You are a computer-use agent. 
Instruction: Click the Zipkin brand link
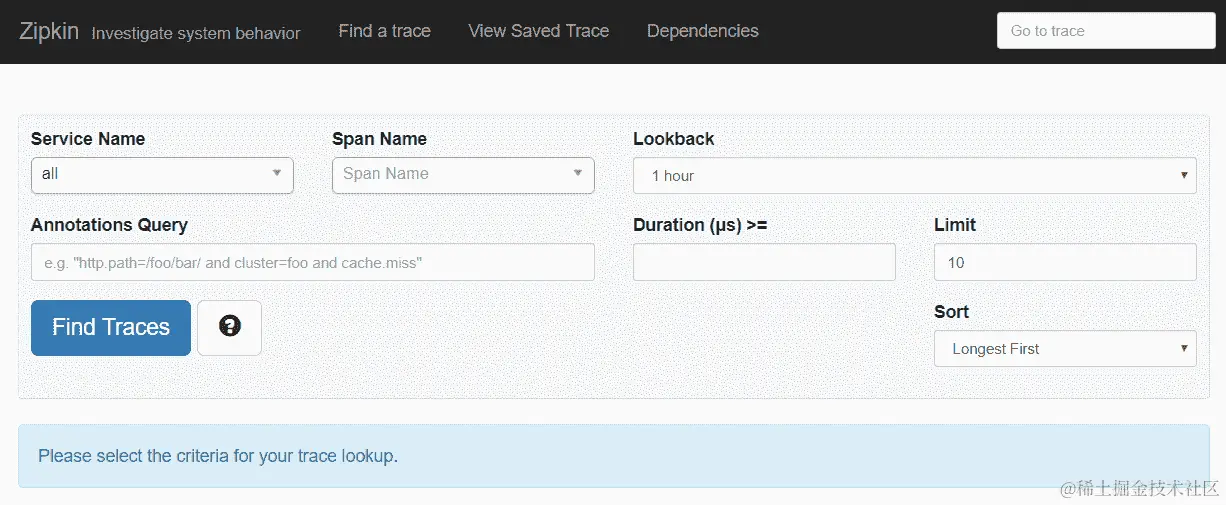pyautogui.click(x=48, y=31)
